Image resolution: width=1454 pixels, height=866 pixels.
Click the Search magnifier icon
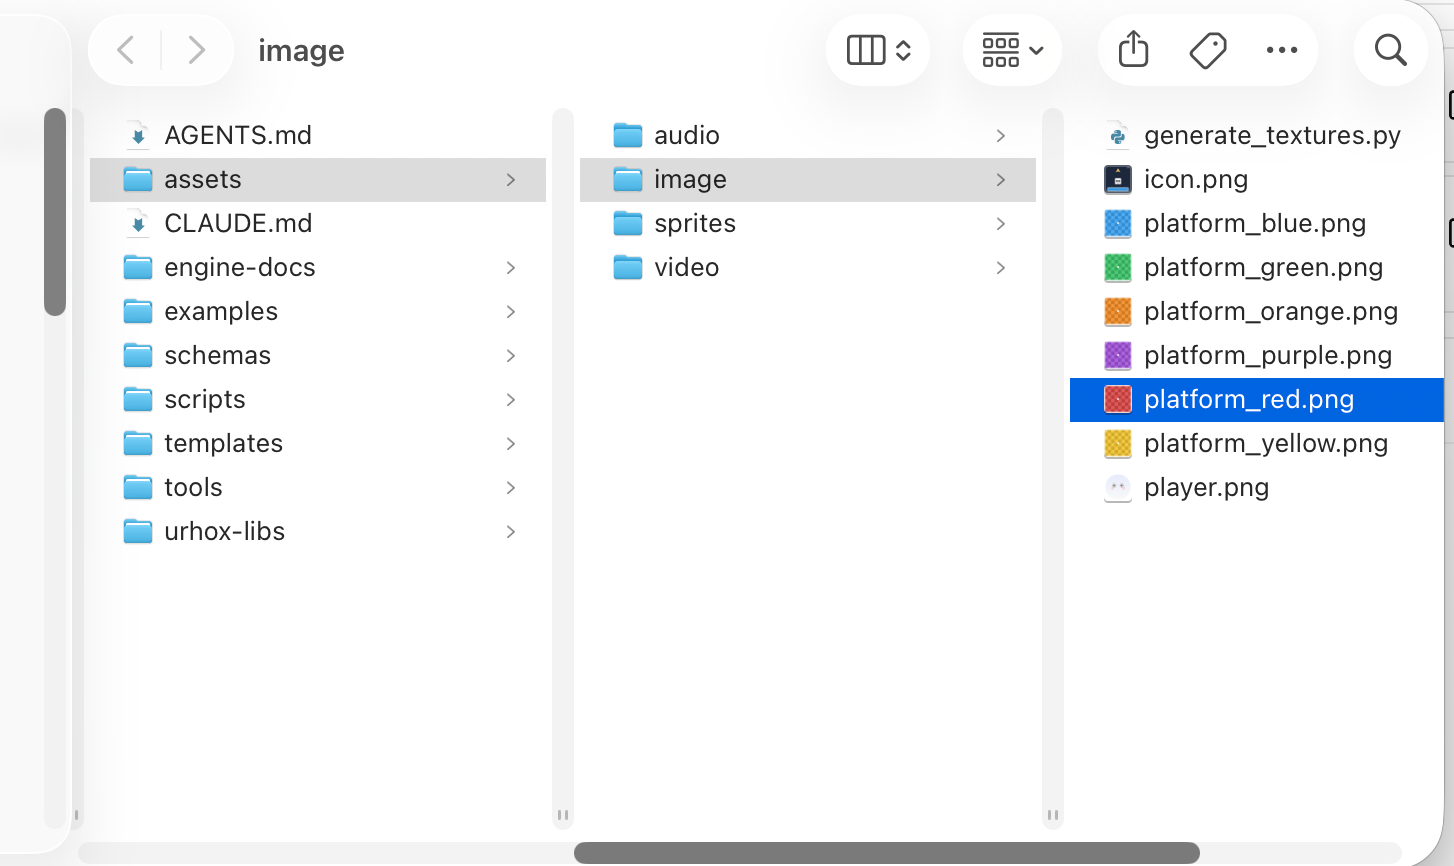click(1390, 50)
